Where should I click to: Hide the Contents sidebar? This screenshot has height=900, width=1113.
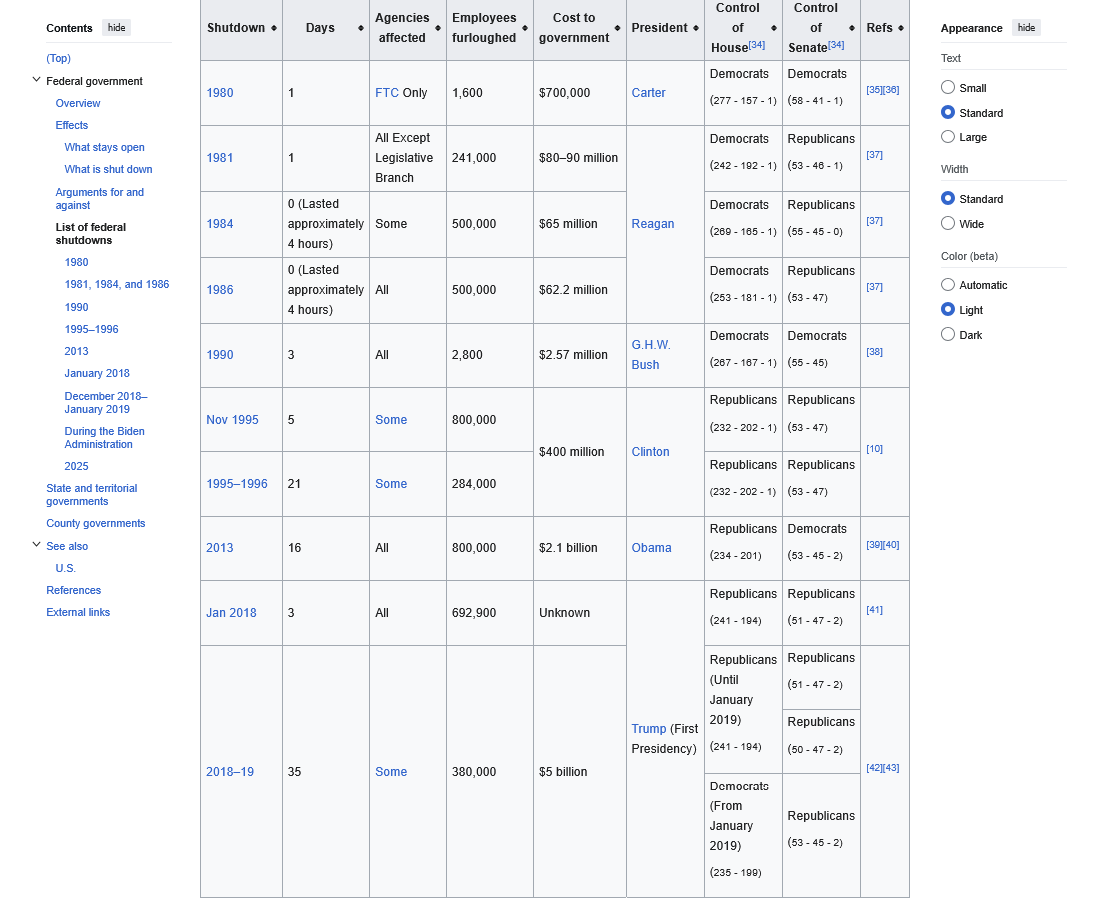pyautogui.click(x=116, y=28)
